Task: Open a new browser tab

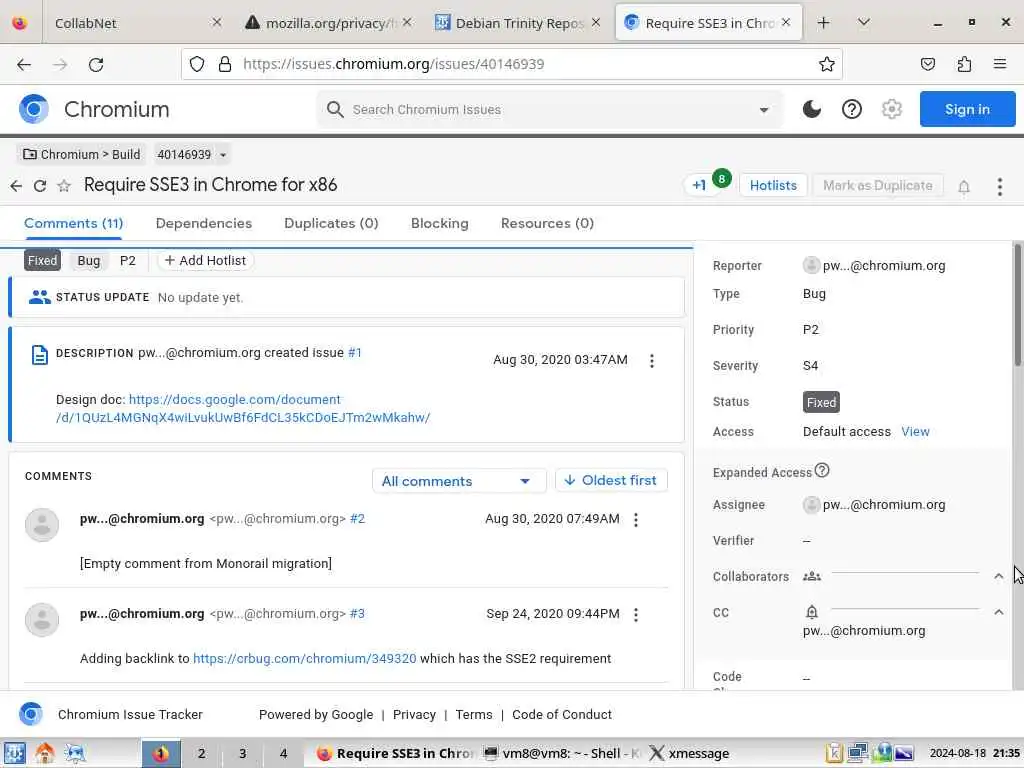Action: [x=823, y=23]
